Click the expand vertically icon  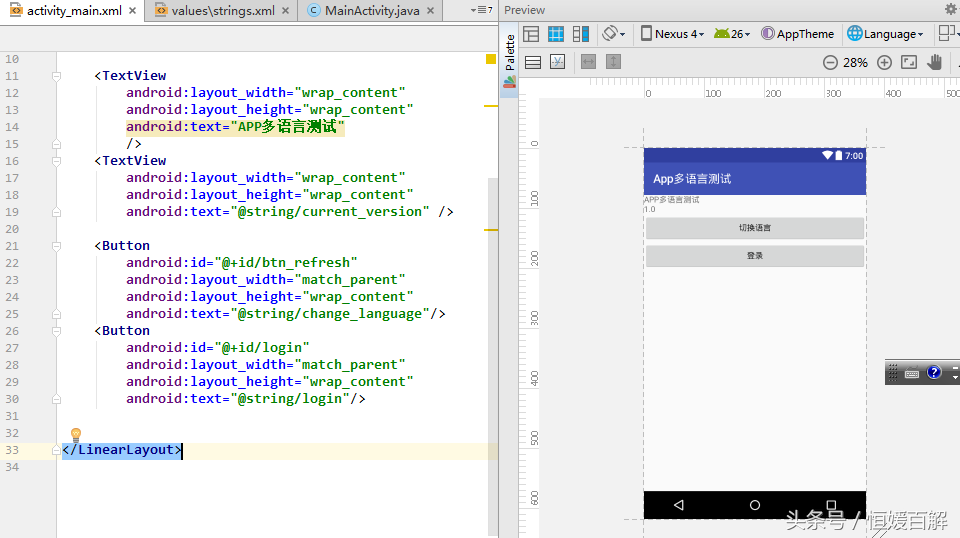tap(613, 62)
